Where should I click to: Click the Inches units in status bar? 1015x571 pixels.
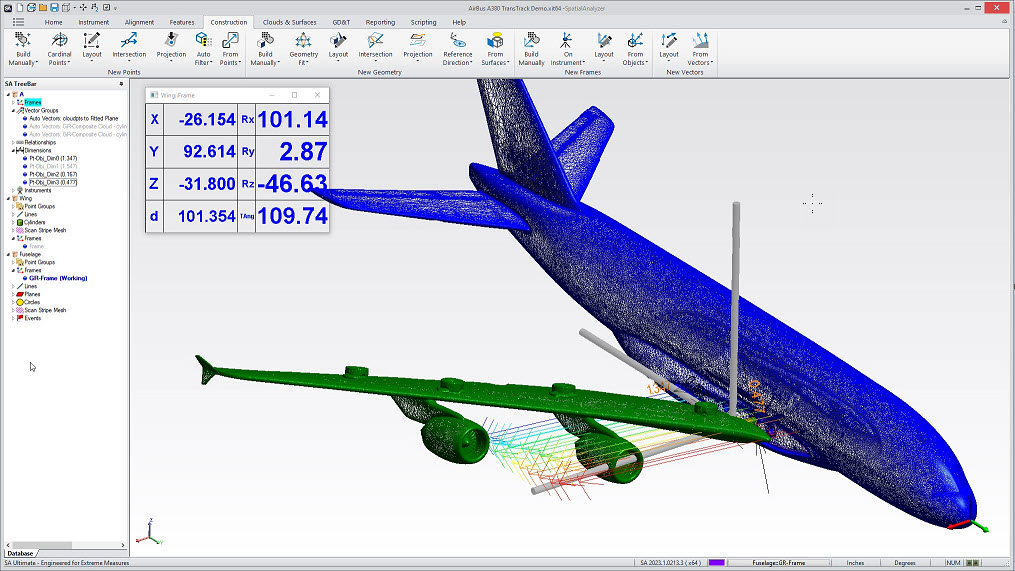tap(855, 563)
